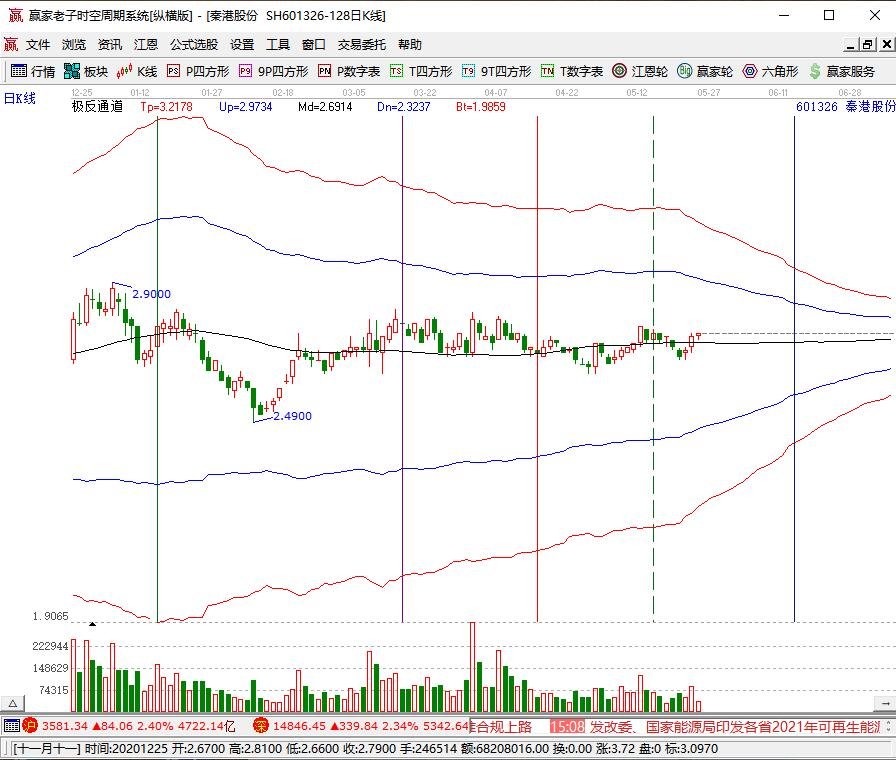Minimize the inner chart window
The image size is (896, 760).
(x=851, y=45)
